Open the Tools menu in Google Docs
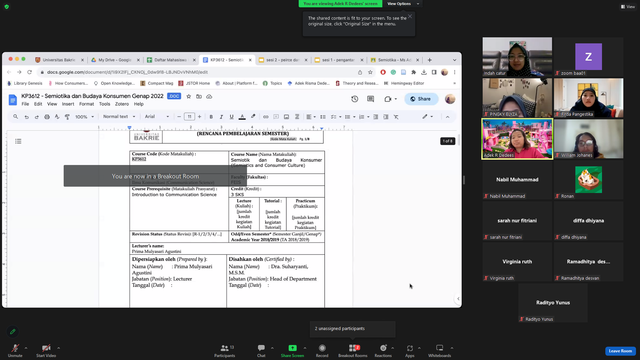The image size is (640, 360). pos(104,104)
